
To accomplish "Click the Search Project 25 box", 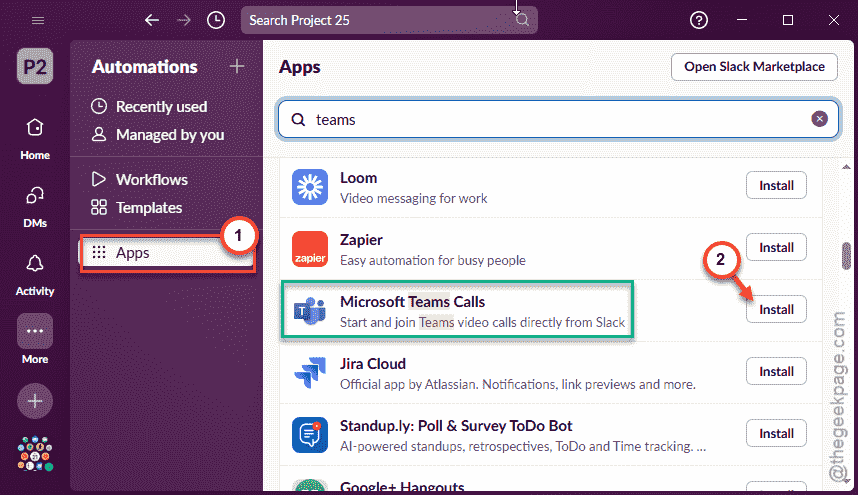I will [389, 20].
